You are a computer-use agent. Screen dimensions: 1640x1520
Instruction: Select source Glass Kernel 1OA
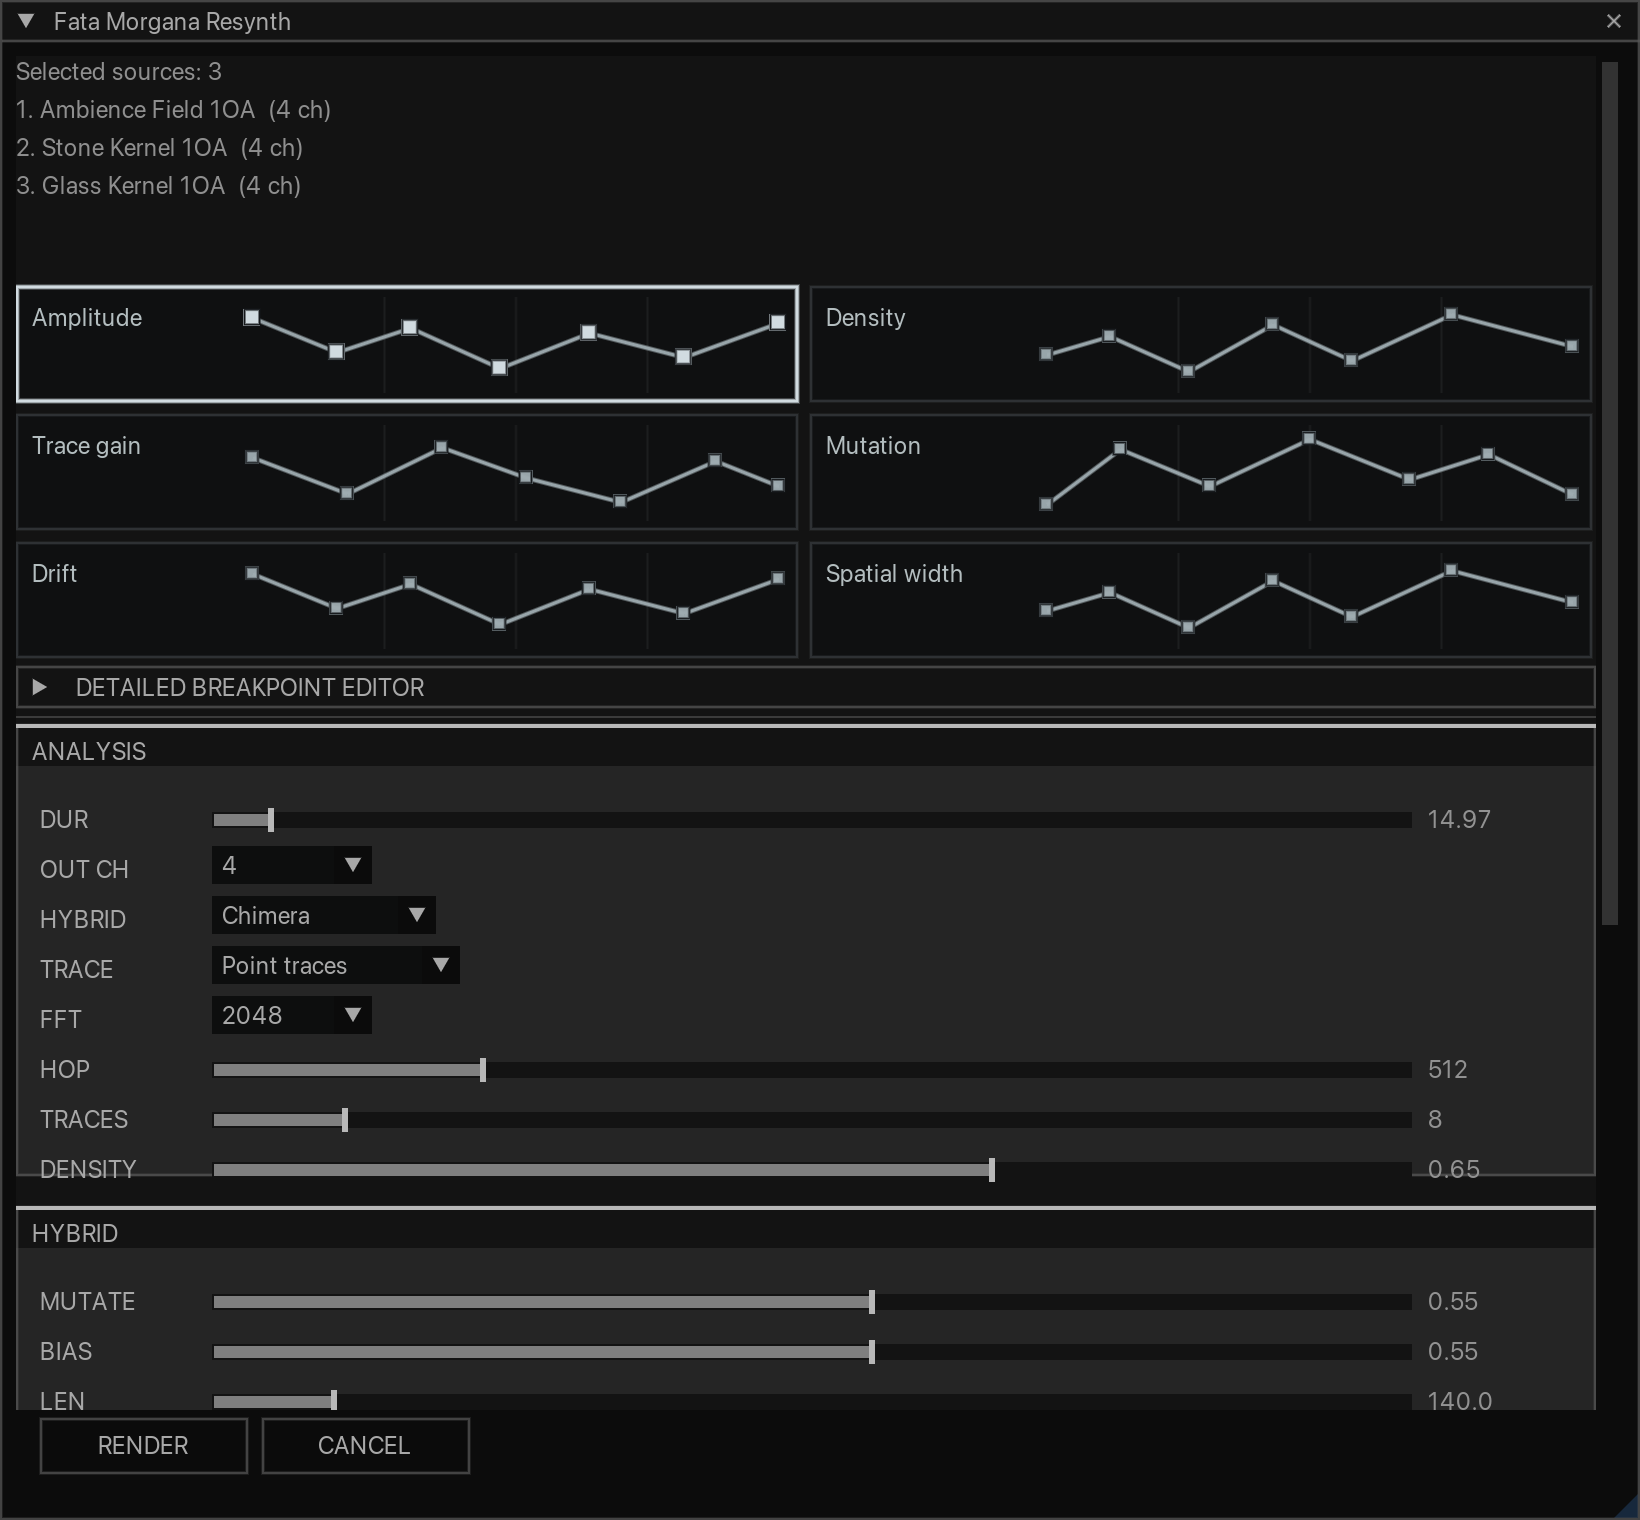[x=158, y=185]
